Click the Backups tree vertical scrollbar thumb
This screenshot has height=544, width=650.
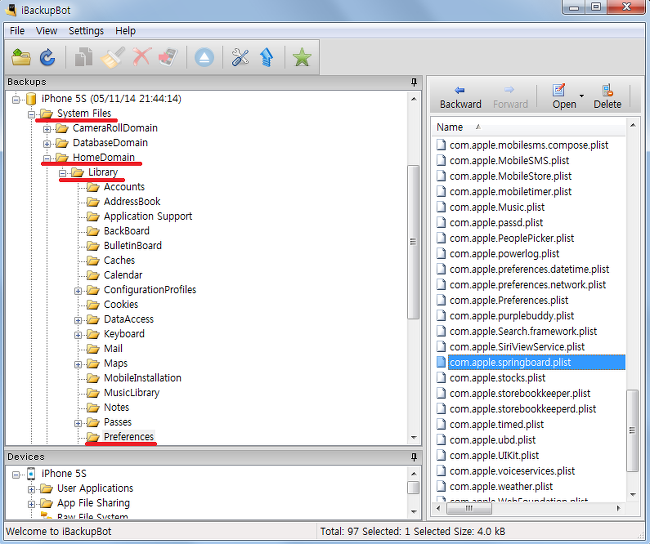[x=413, y=242]
